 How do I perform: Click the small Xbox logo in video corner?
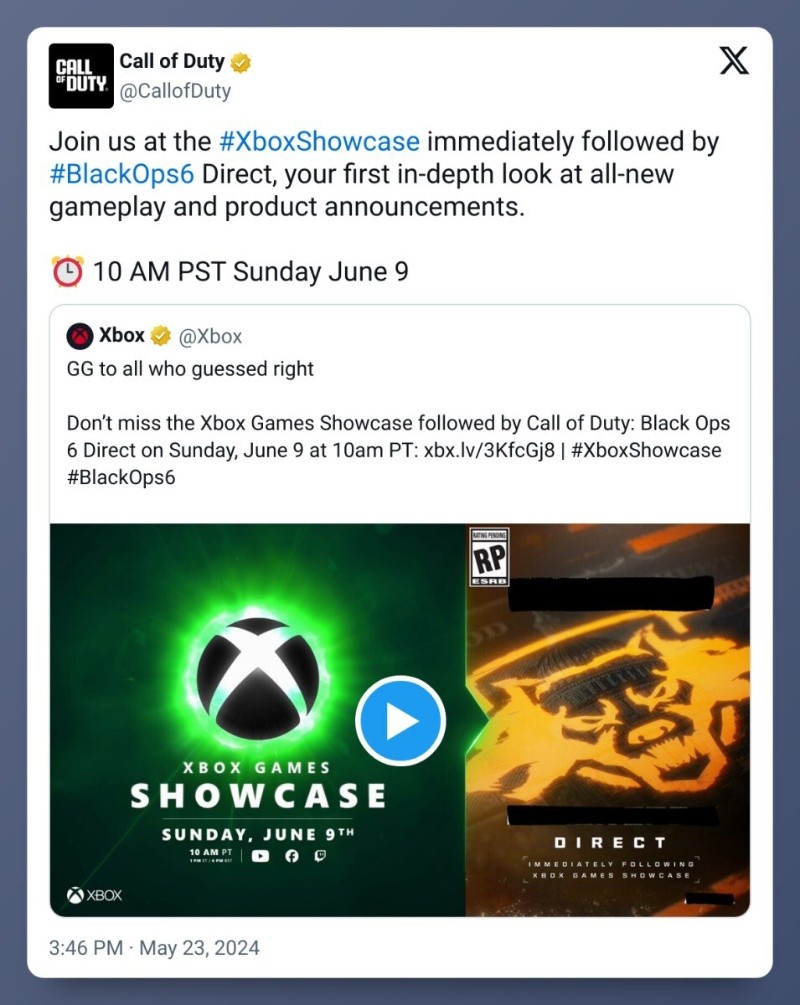pos(94,895)
